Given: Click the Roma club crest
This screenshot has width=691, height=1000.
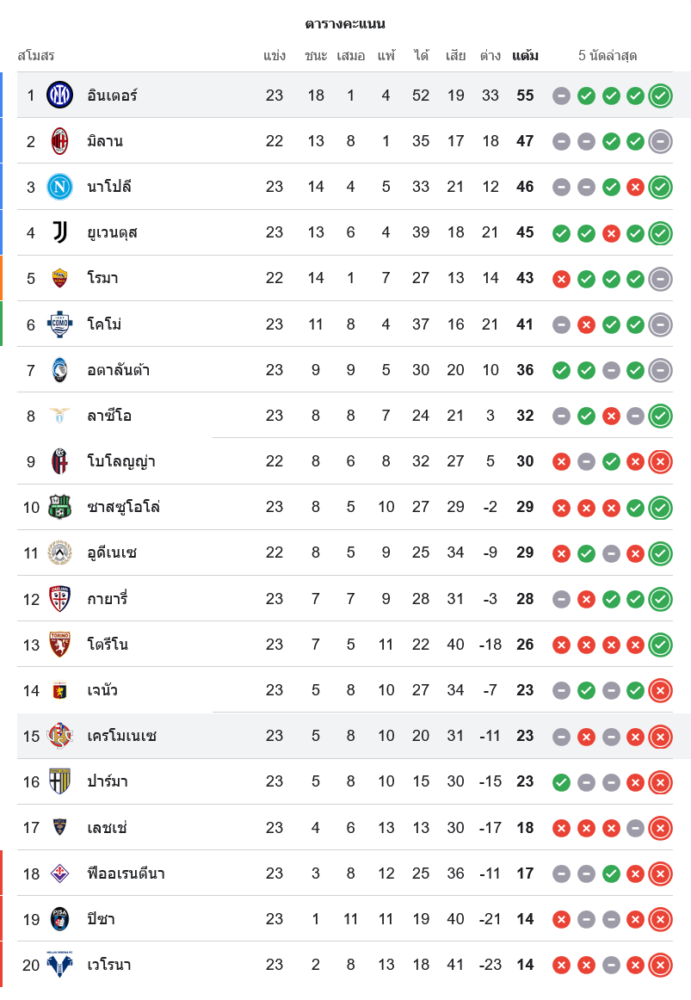Looking at the screenshot, I should click(x=60, y=278).
